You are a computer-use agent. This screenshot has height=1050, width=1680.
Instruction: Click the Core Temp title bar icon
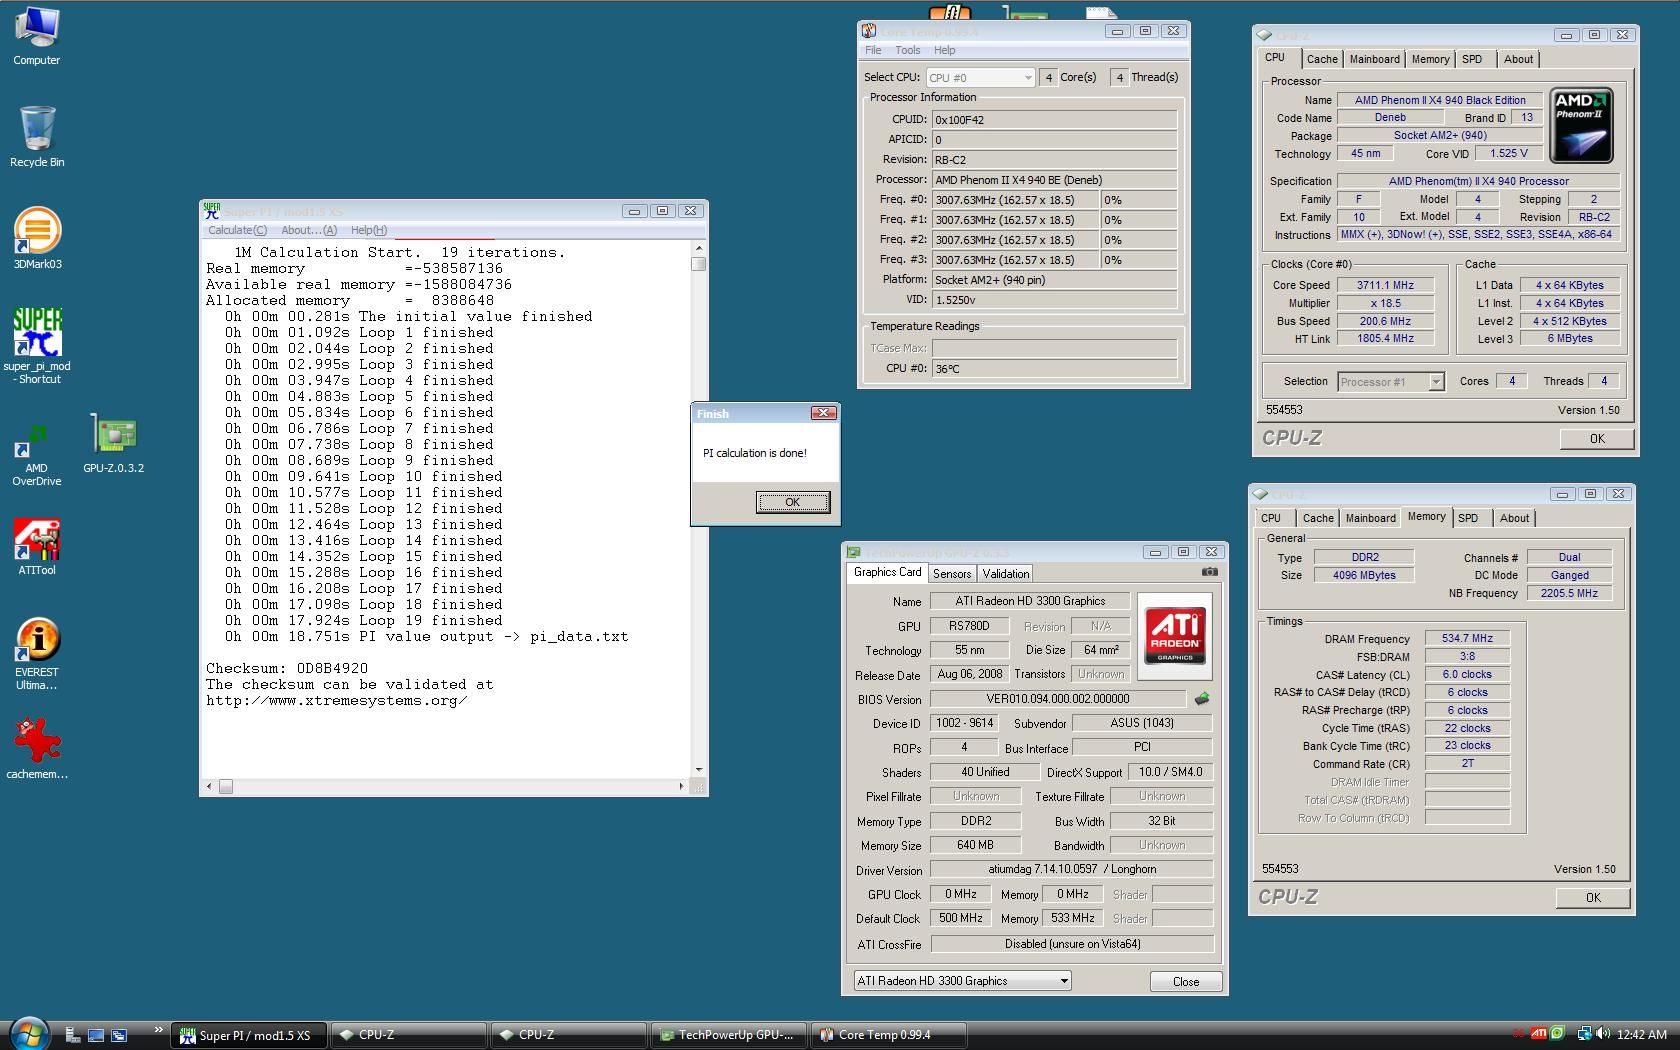[x=869, y=31]
